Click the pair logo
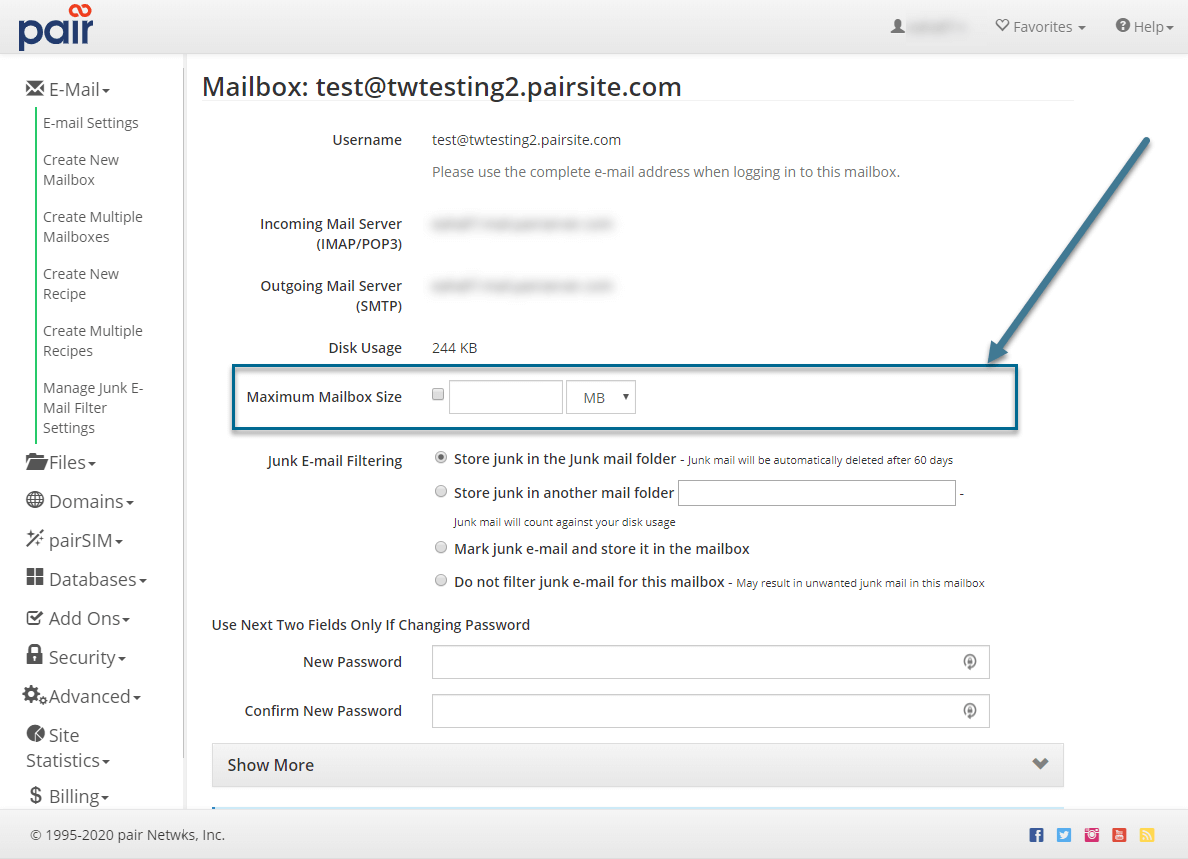 tap(55, 27)
